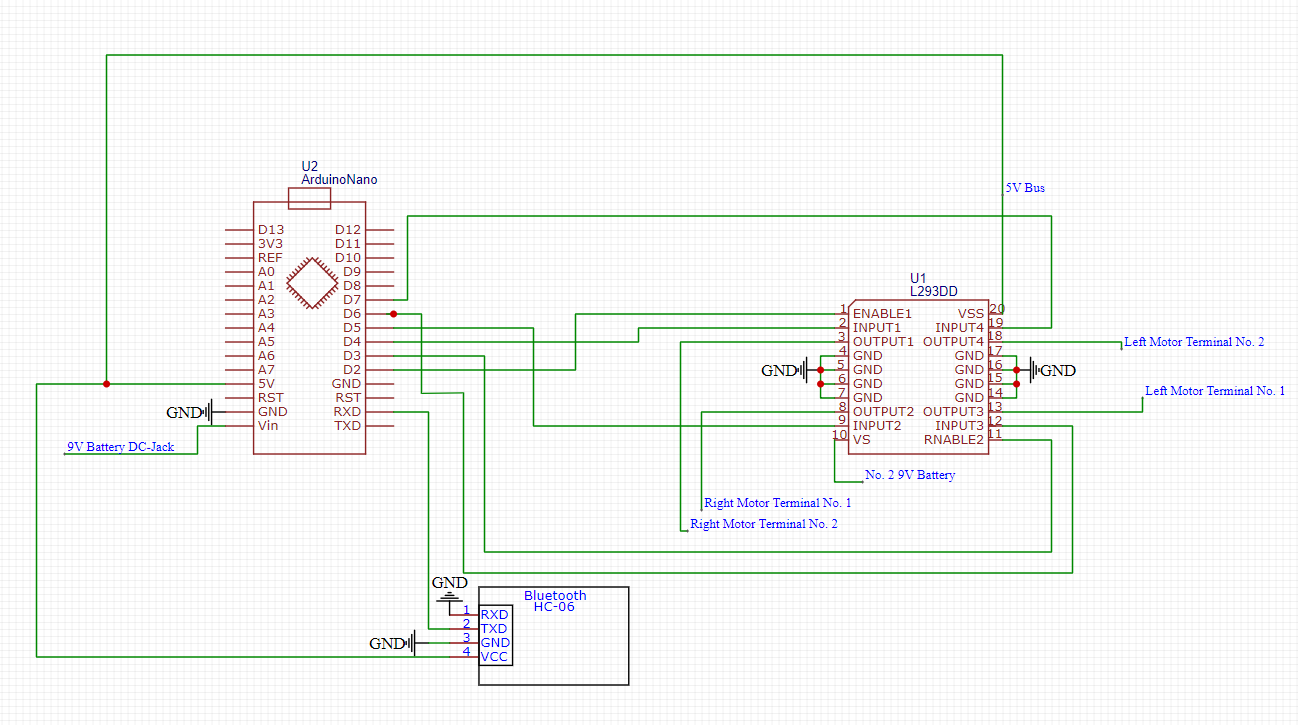Click the 5V Bus net label
Screen dimensions: 1298x725
(1025, 187)
